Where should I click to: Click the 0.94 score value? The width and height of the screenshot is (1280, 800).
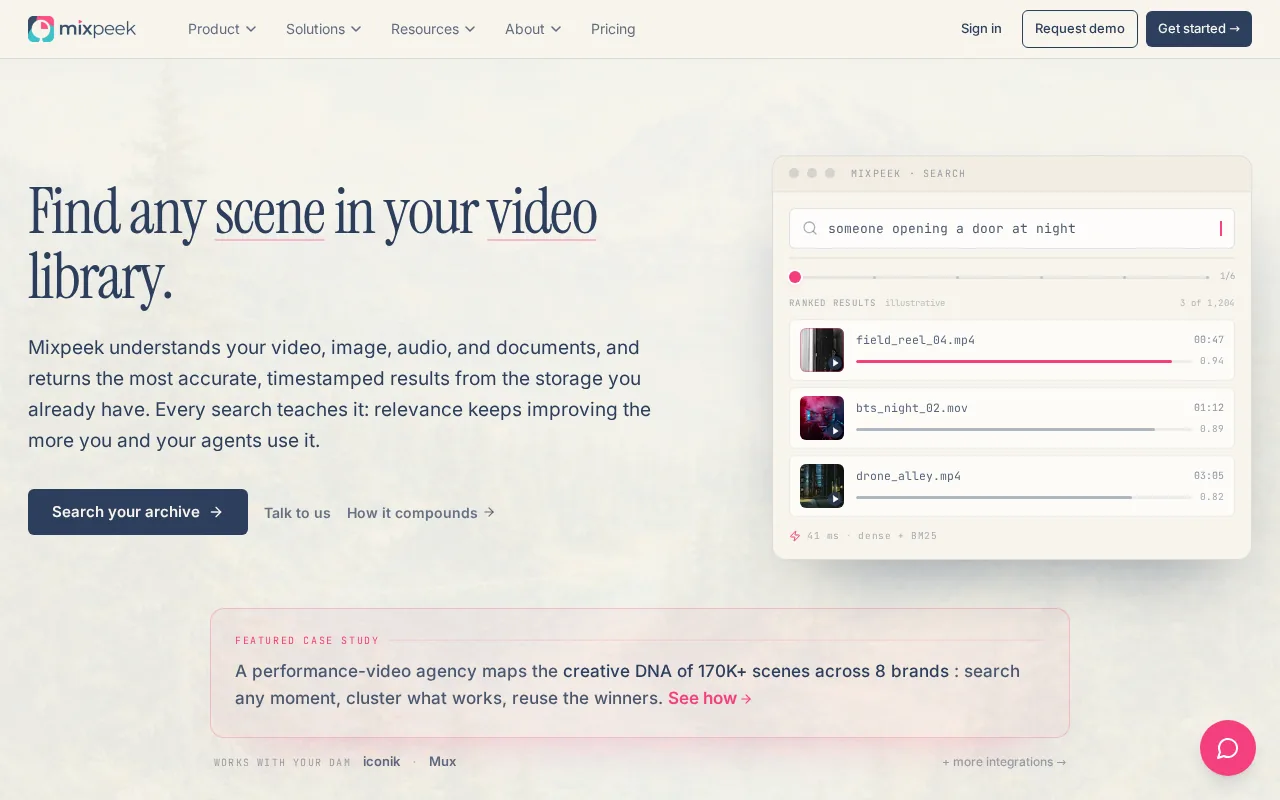tap(1211, 361)
